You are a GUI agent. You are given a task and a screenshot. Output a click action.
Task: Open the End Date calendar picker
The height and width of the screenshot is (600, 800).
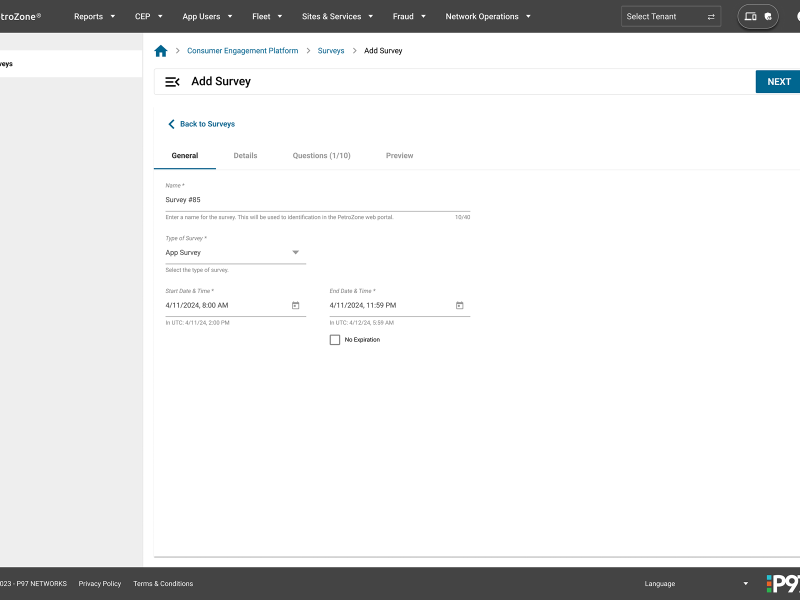click(x=459, y=305)
